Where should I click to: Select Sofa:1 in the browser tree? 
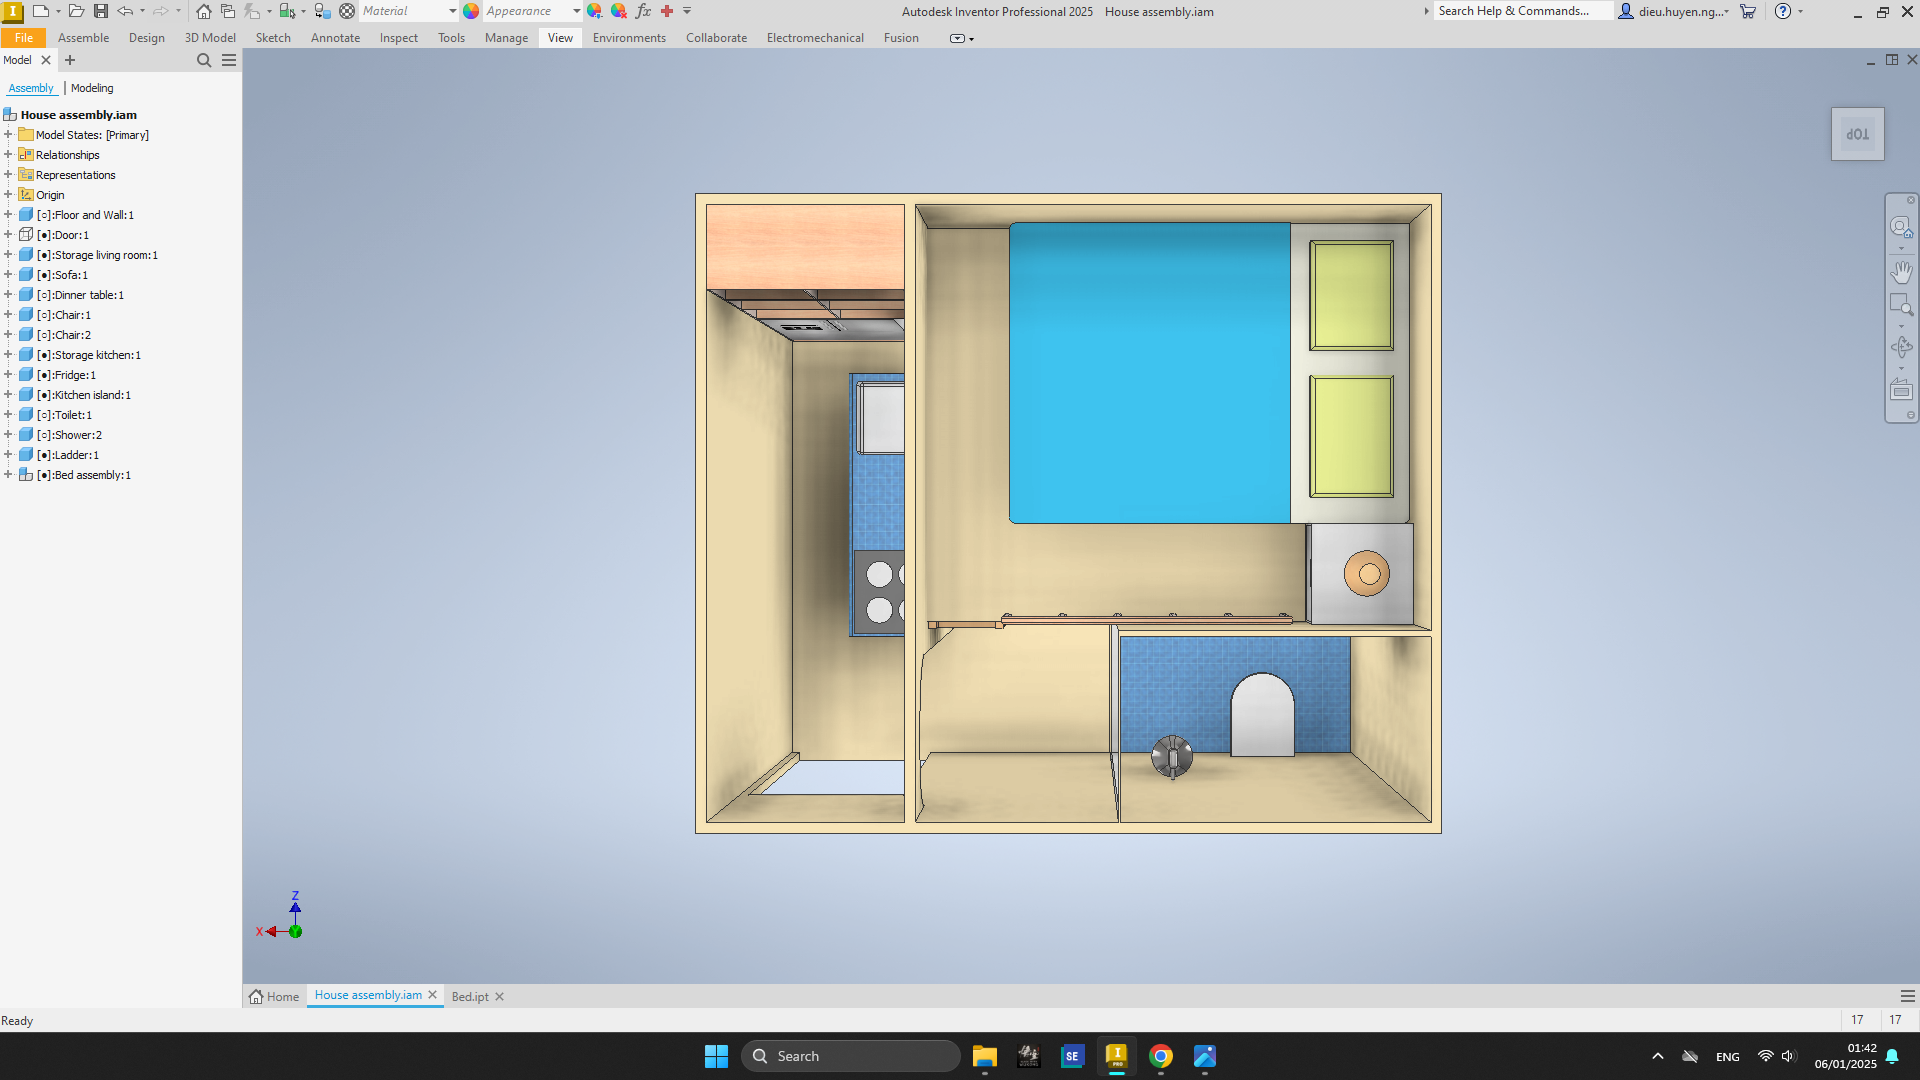[71, 275]
